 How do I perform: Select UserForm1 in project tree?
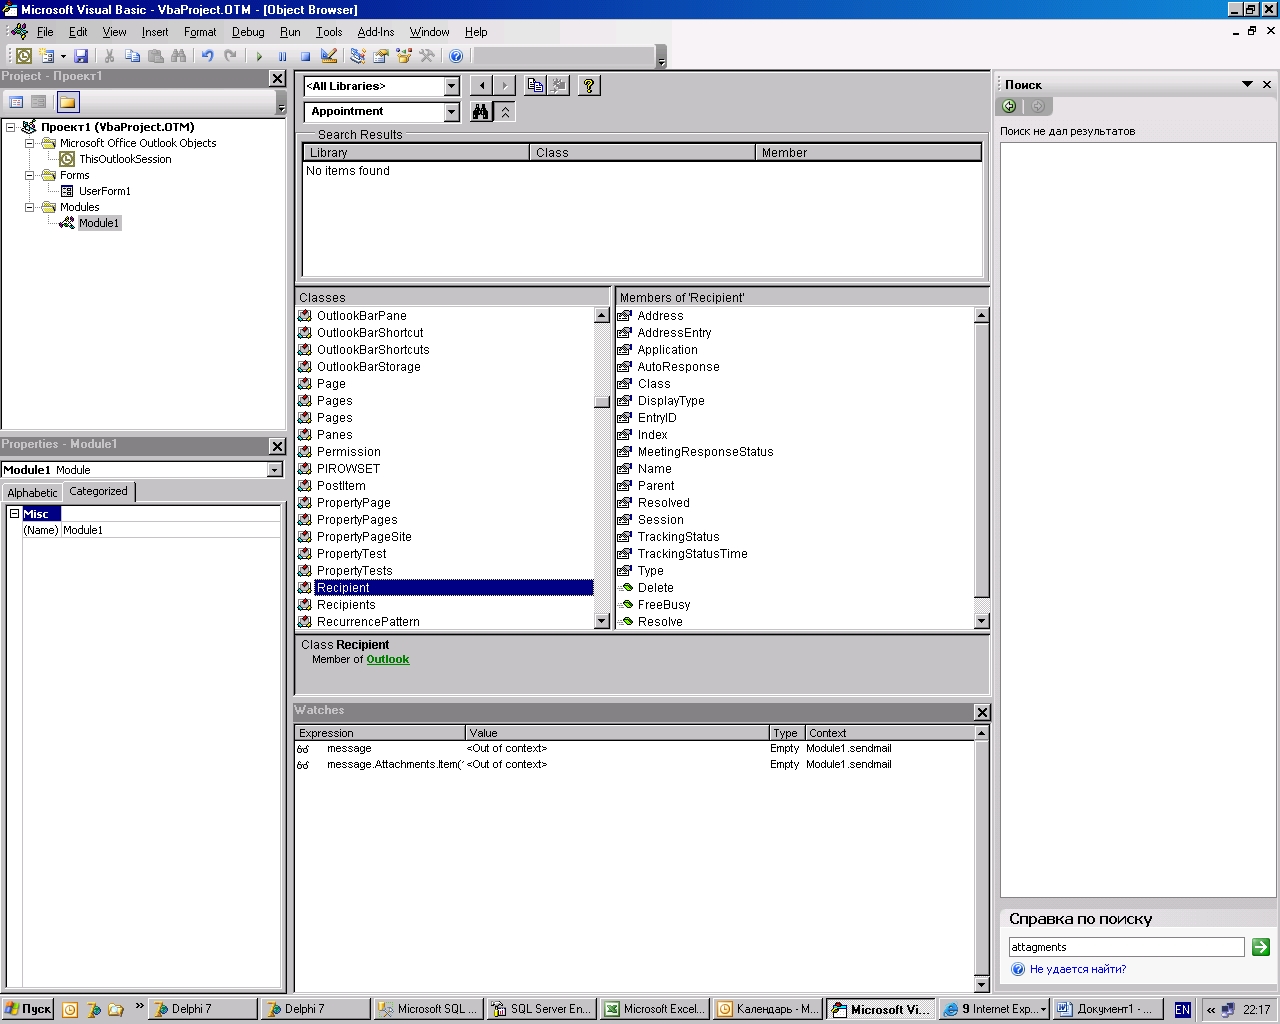[x=105, y=191]
